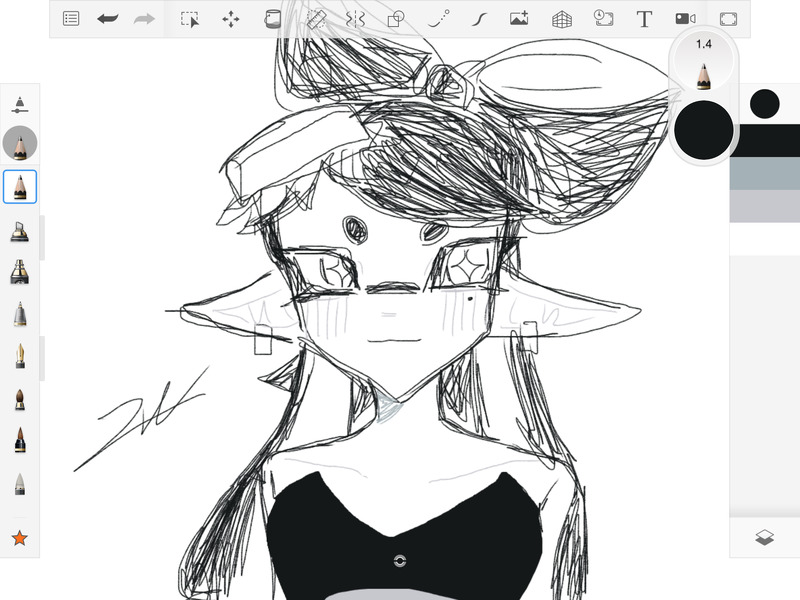
Task: Pick the light gray color swatch
Action: (765, 206)
